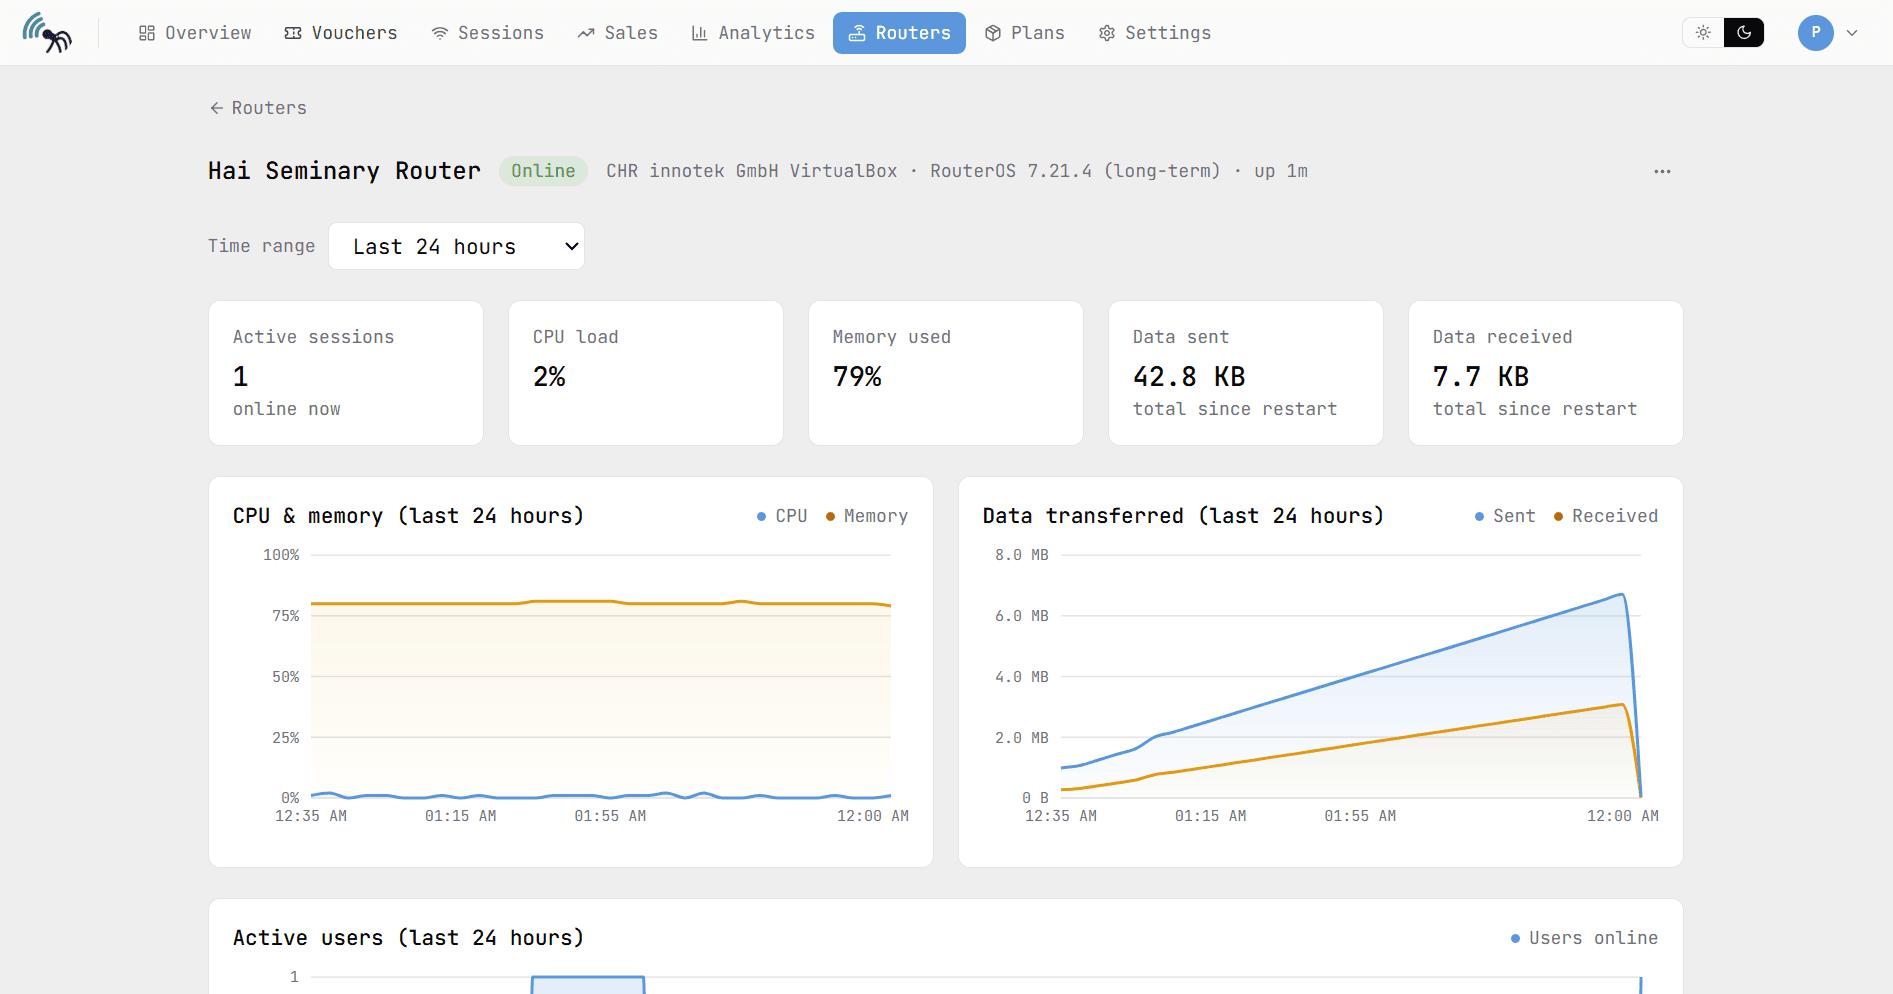Click the Settings gear icon

coord(1107,33)
